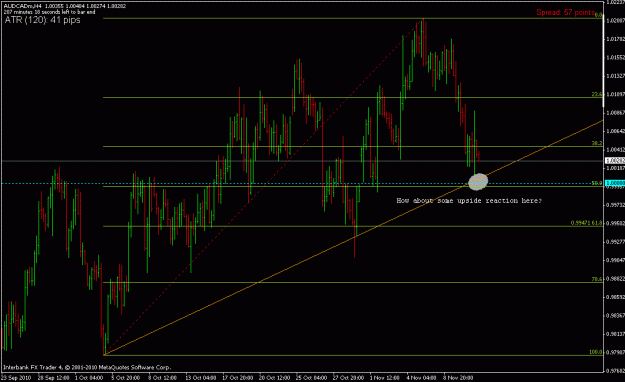Click the 4 Nov 04:00 time label

tap(421, 378)
